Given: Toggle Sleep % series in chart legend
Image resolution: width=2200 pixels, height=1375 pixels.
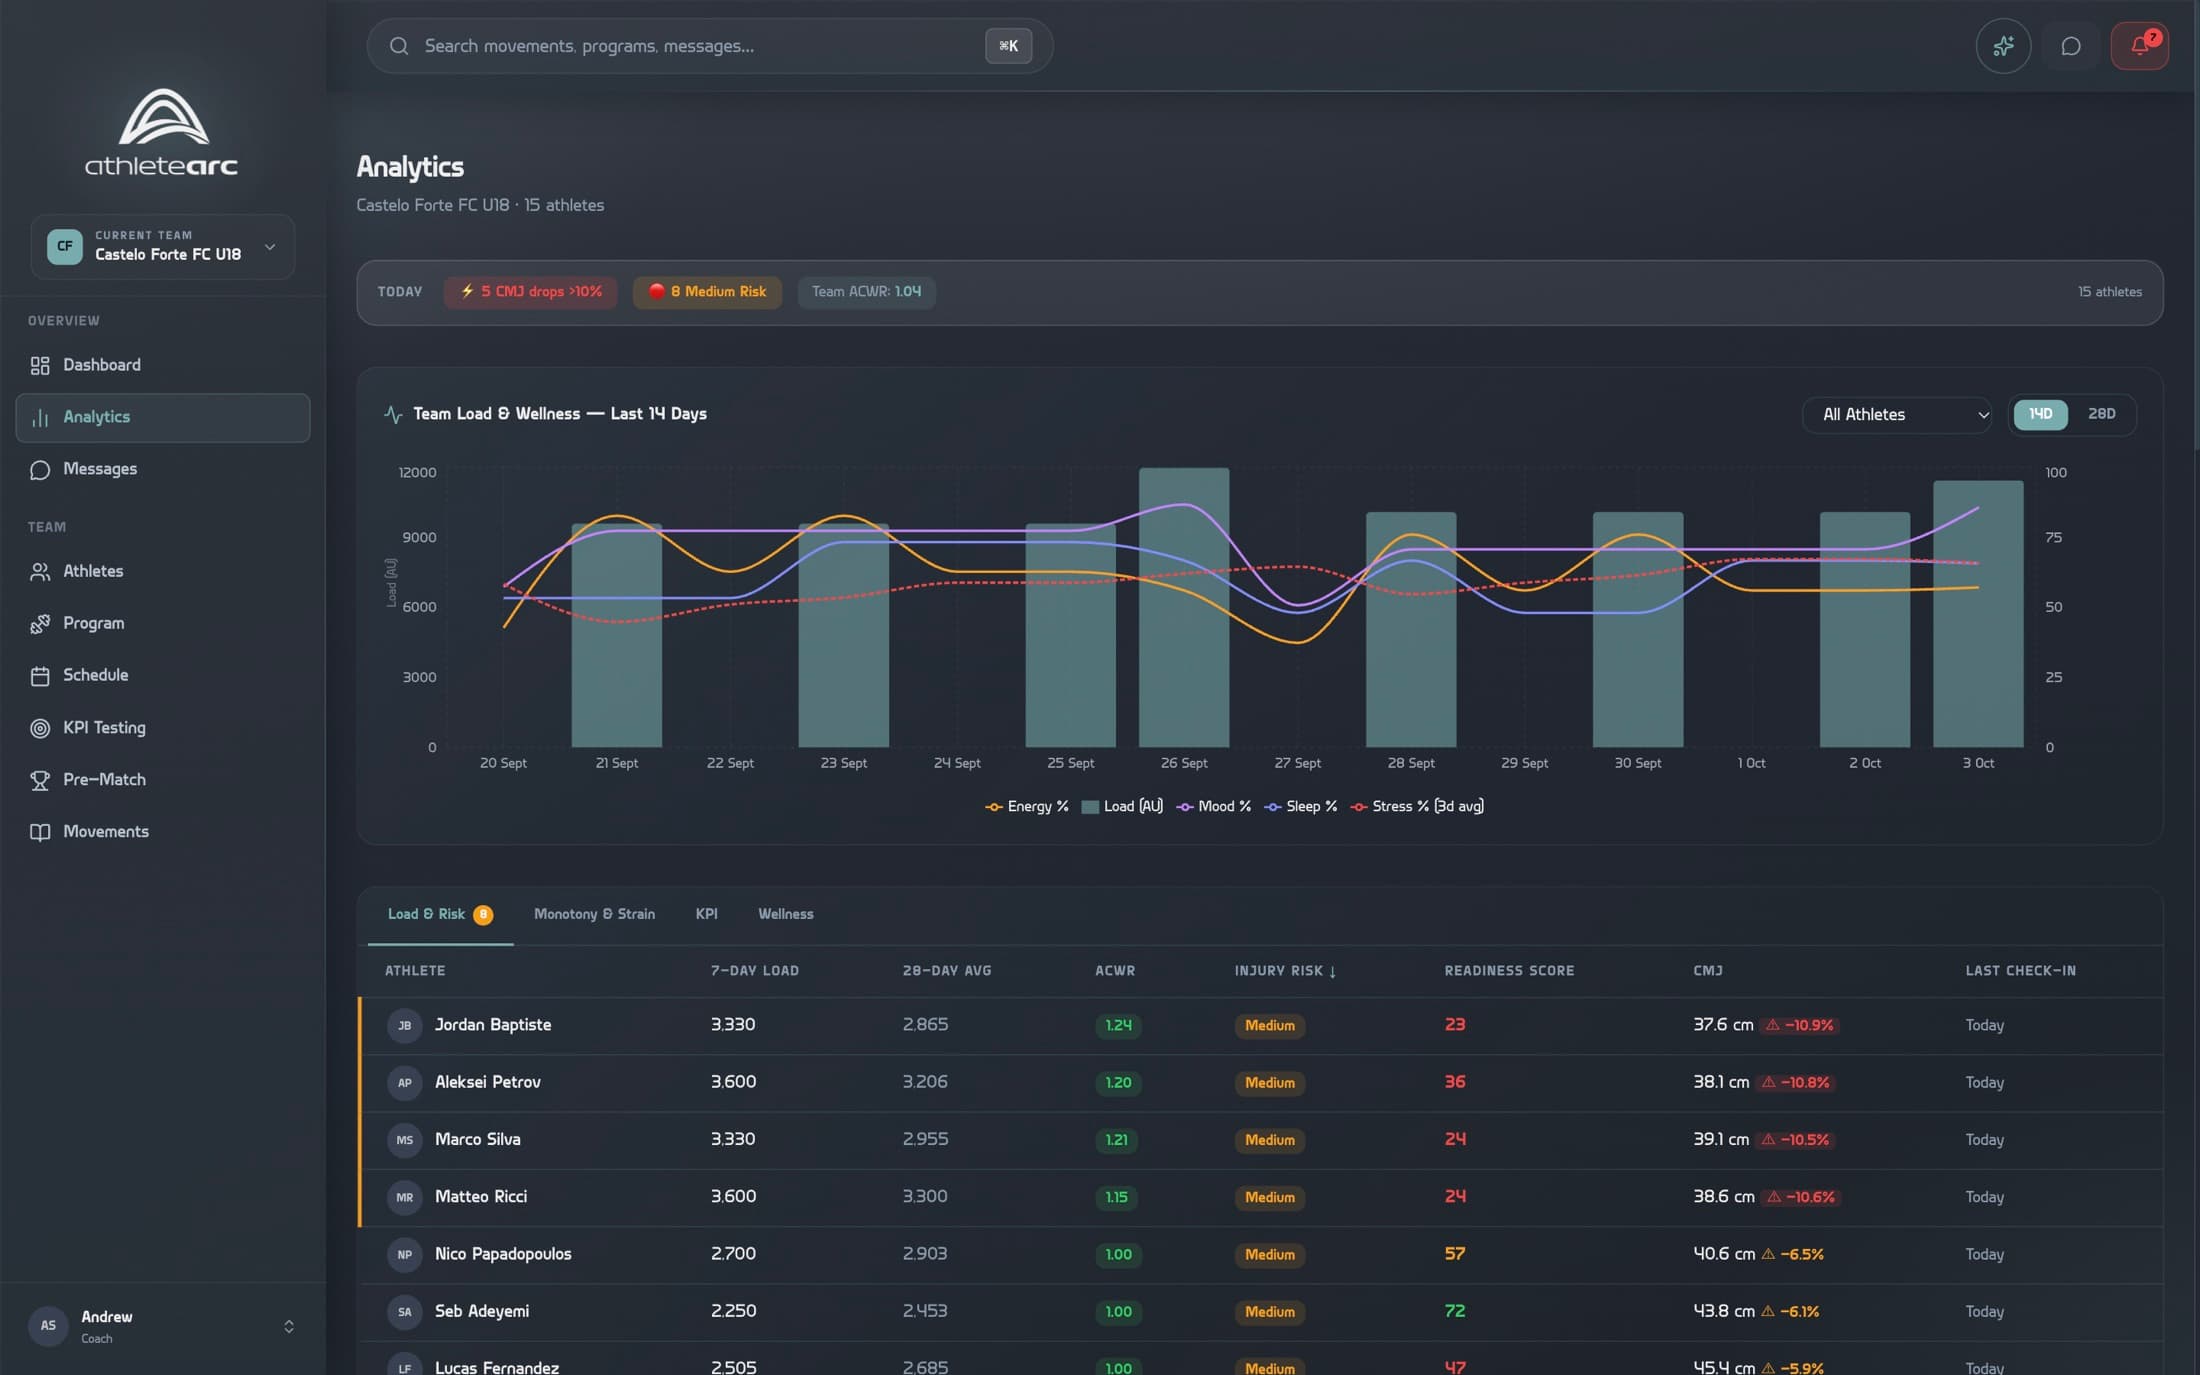Looking at the screenshot, I should click(1301, 807).
